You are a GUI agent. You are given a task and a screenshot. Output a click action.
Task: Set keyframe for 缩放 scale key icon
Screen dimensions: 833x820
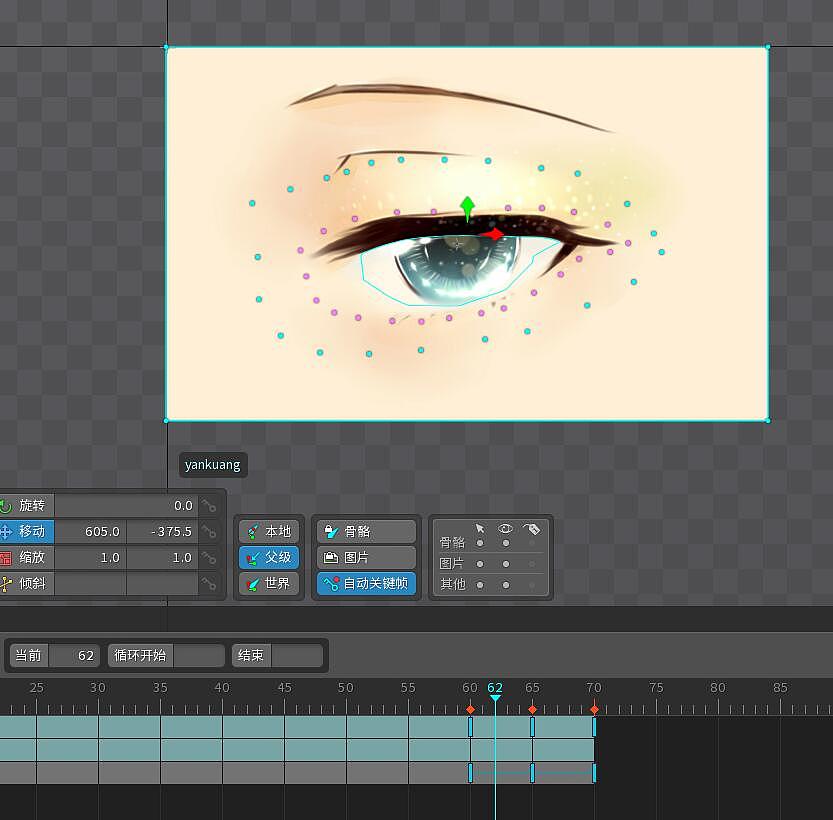[x=209, y=558]
